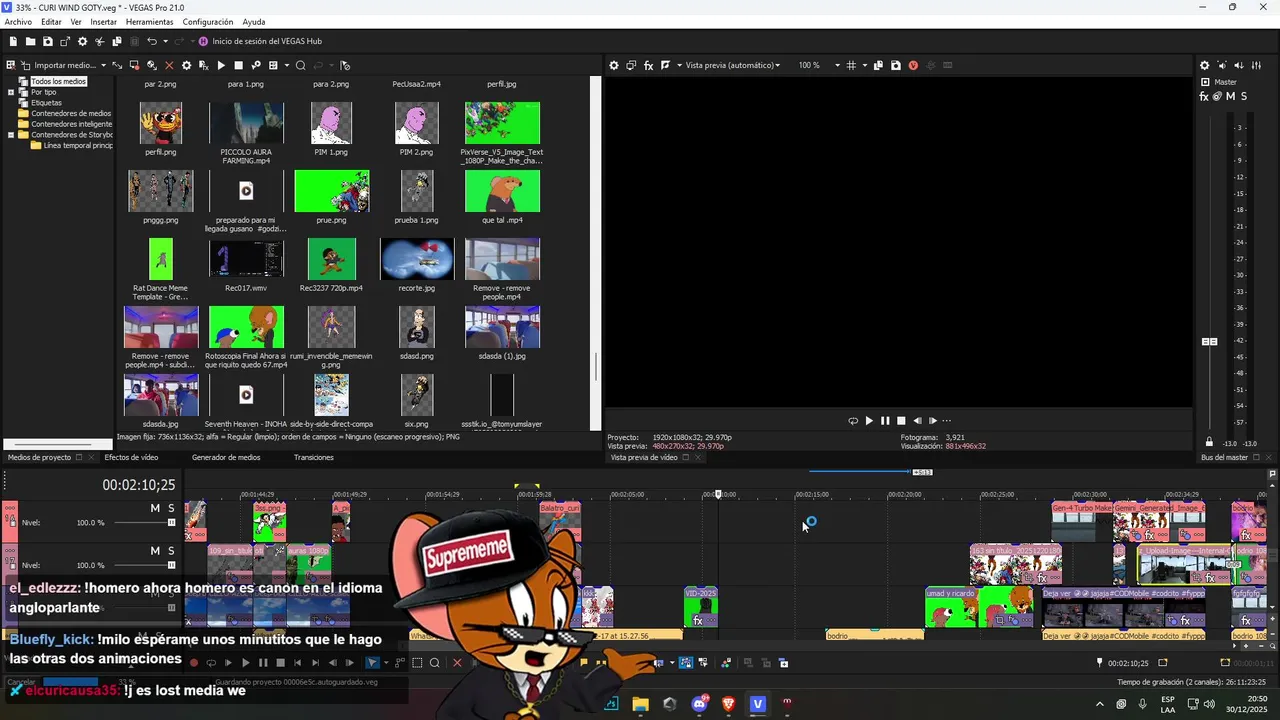Screen dimensions: 1280x720
Task: Open Vista previa (automático) quality dropdown
Action: [x=732, y=65]
